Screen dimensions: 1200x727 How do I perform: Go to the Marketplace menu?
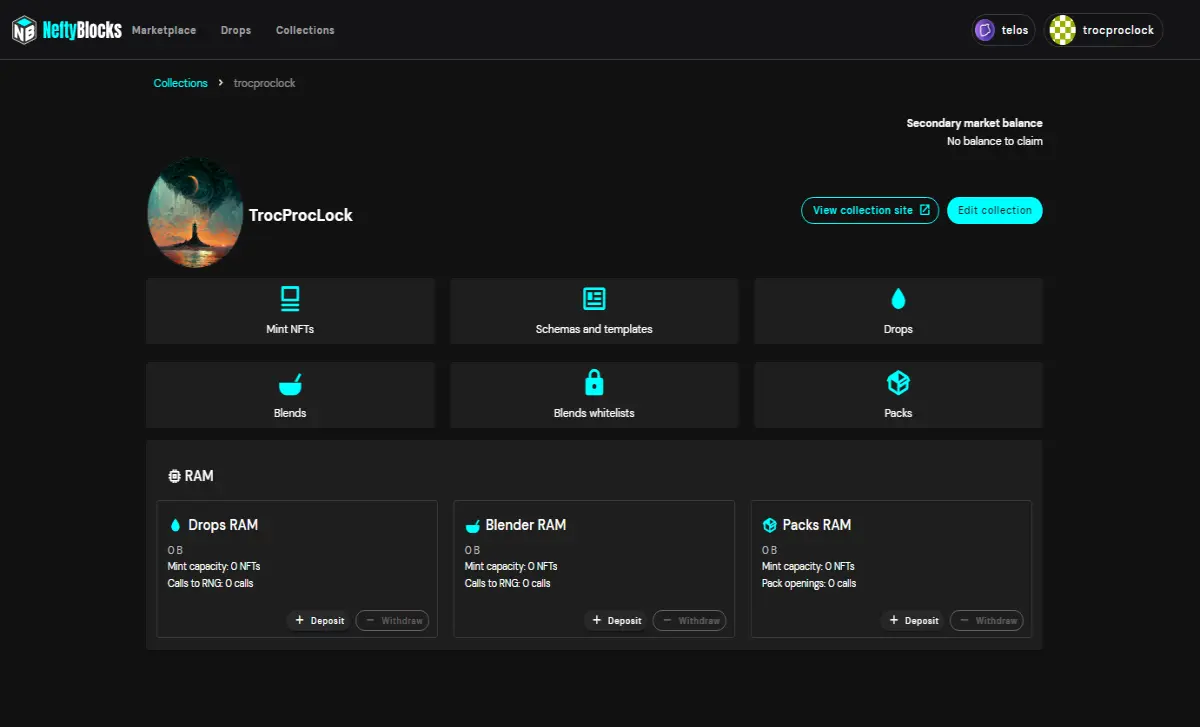pyautogui.click(x=164, y=30)
